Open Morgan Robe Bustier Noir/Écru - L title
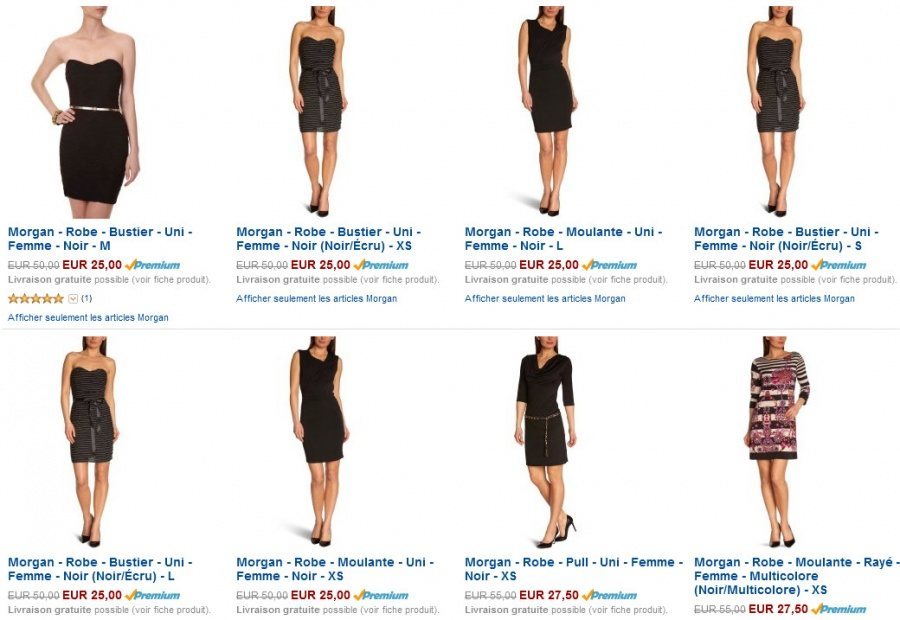Screen dimensions: 900x620 [100, 569]
